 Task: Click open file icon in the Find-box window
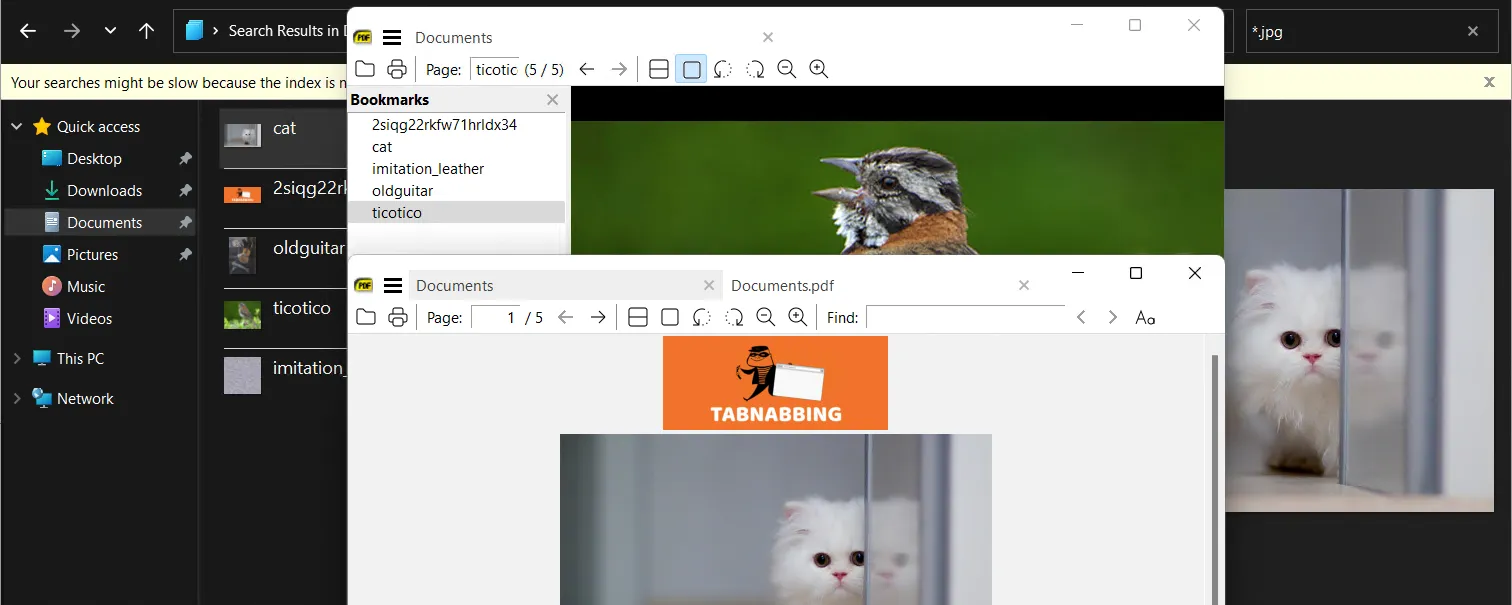tap(366, 317)
